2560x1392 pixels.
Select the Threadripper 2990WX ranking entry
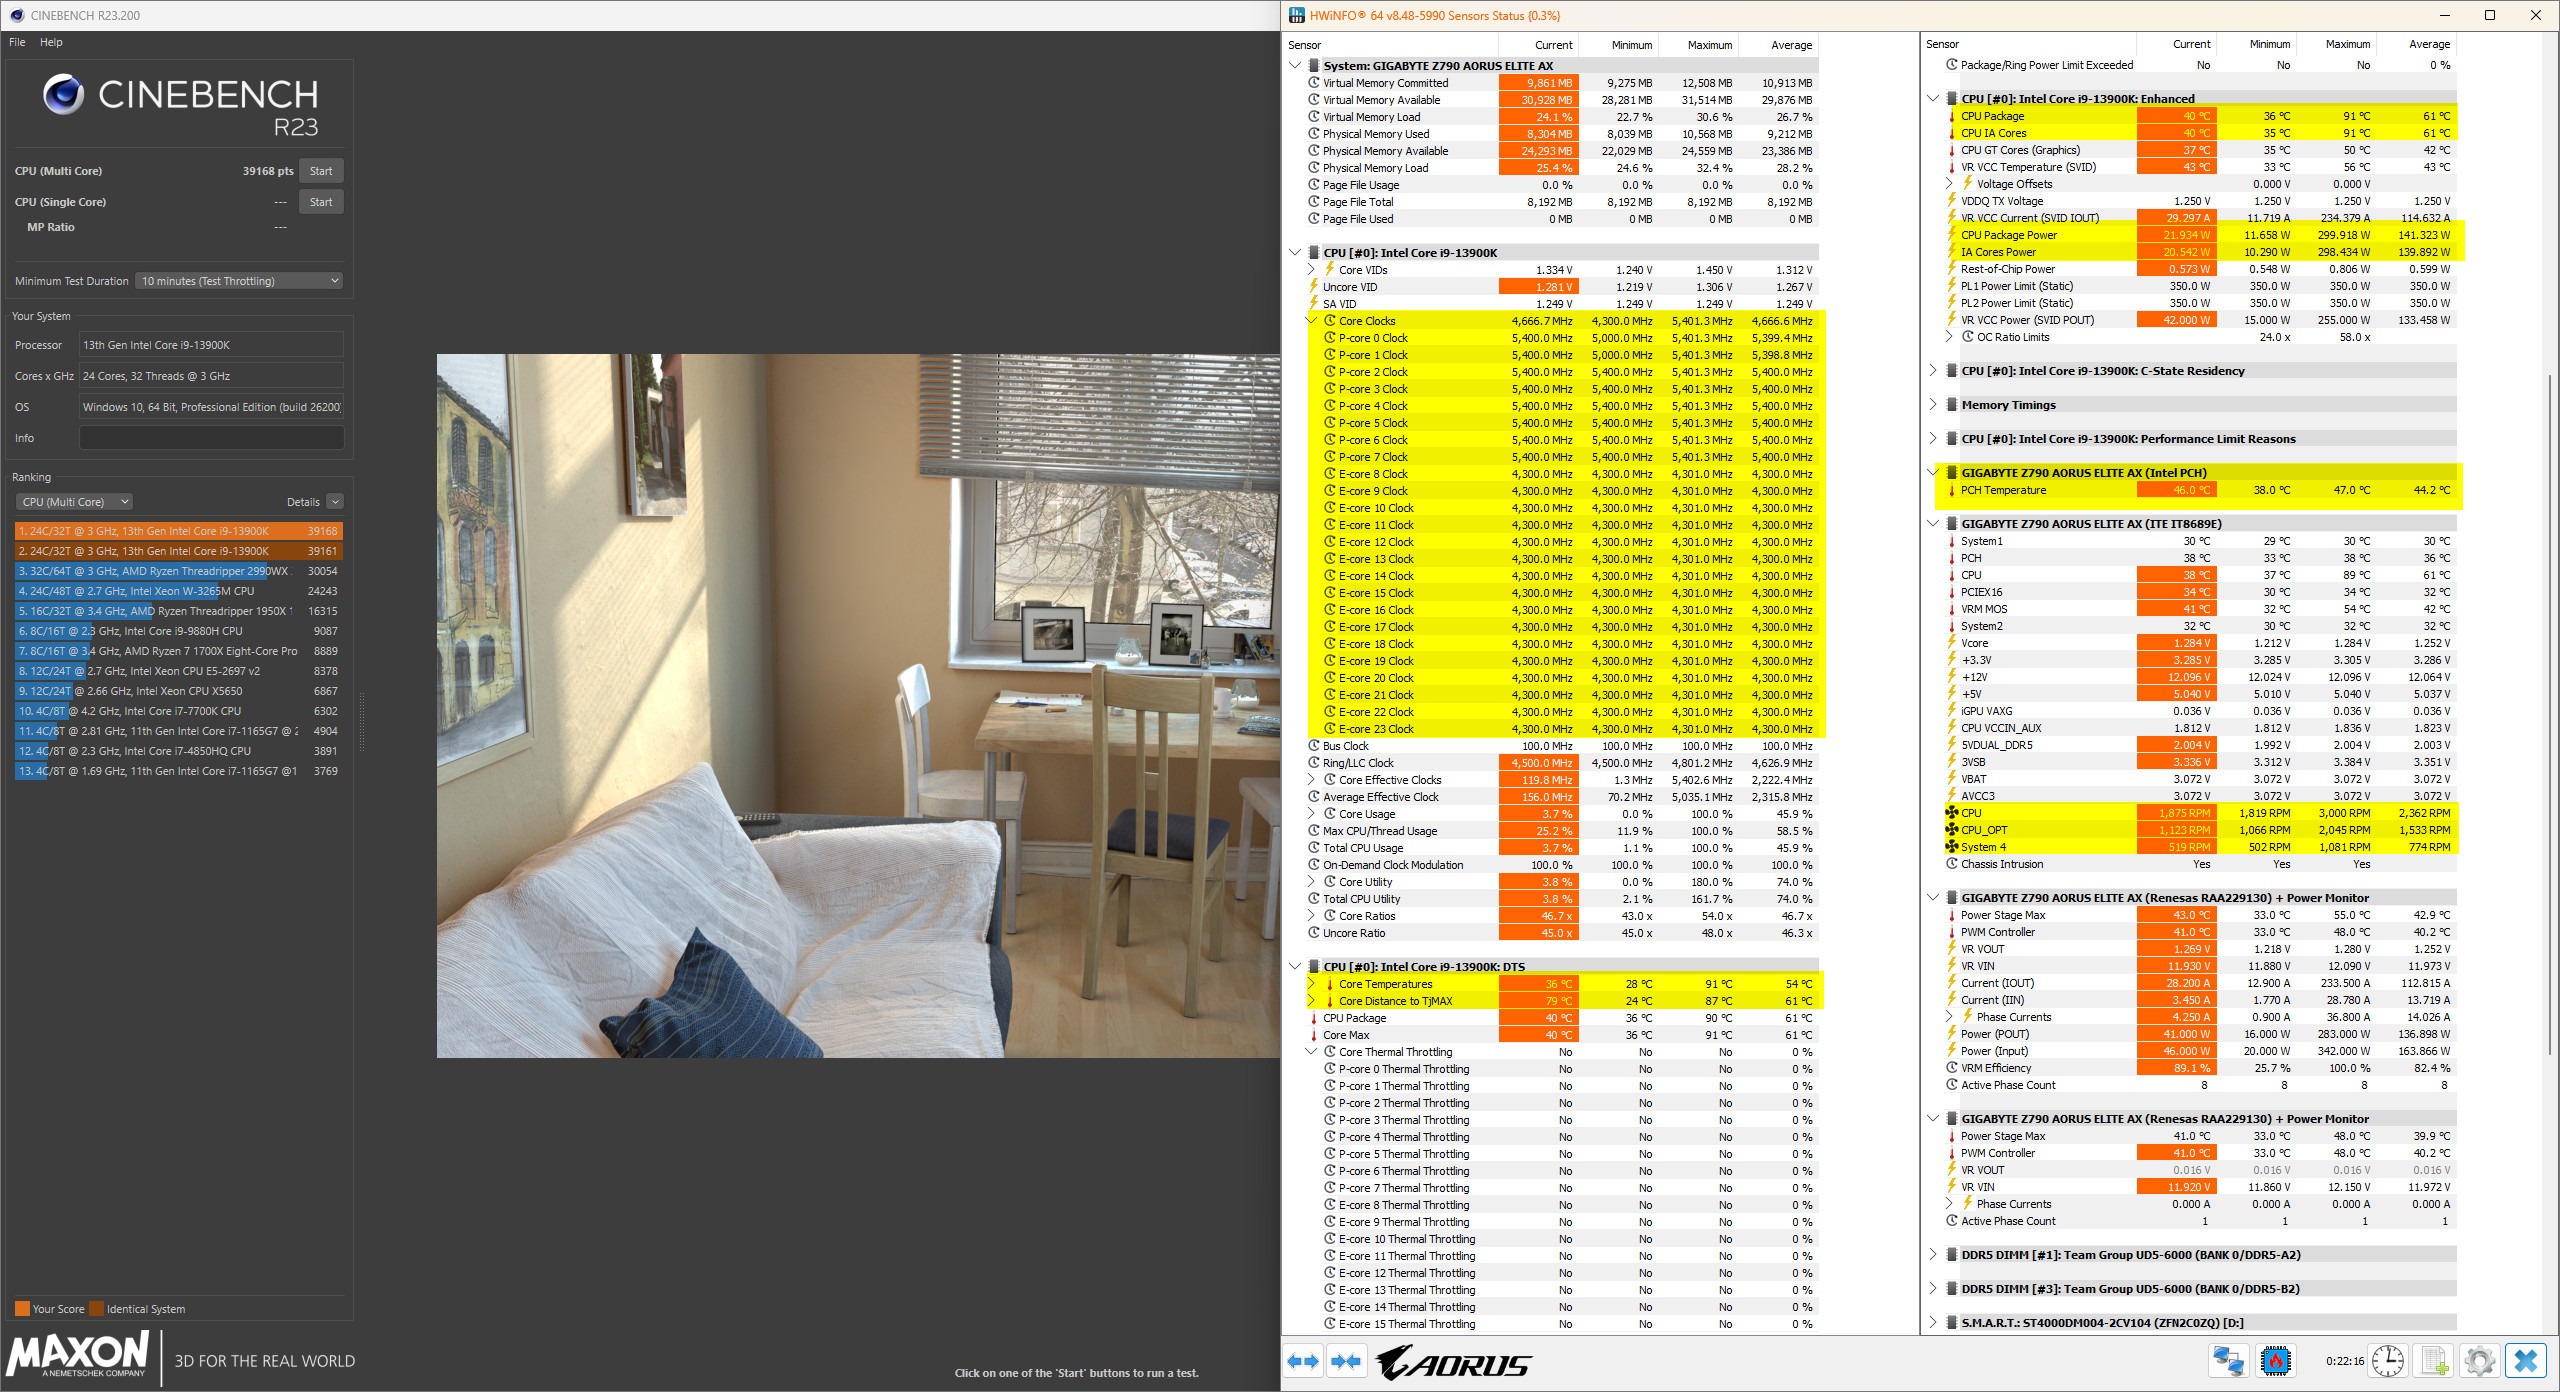(179, 571)
